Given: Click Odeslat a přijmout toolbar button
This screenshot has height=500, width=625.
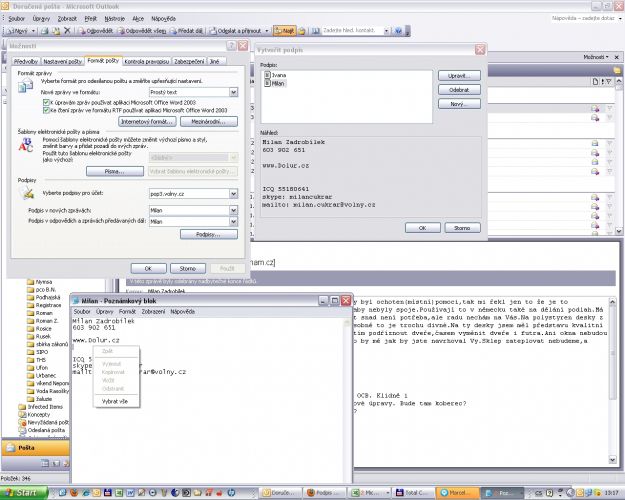Looking at the screenshot, I should click(235, 31).
